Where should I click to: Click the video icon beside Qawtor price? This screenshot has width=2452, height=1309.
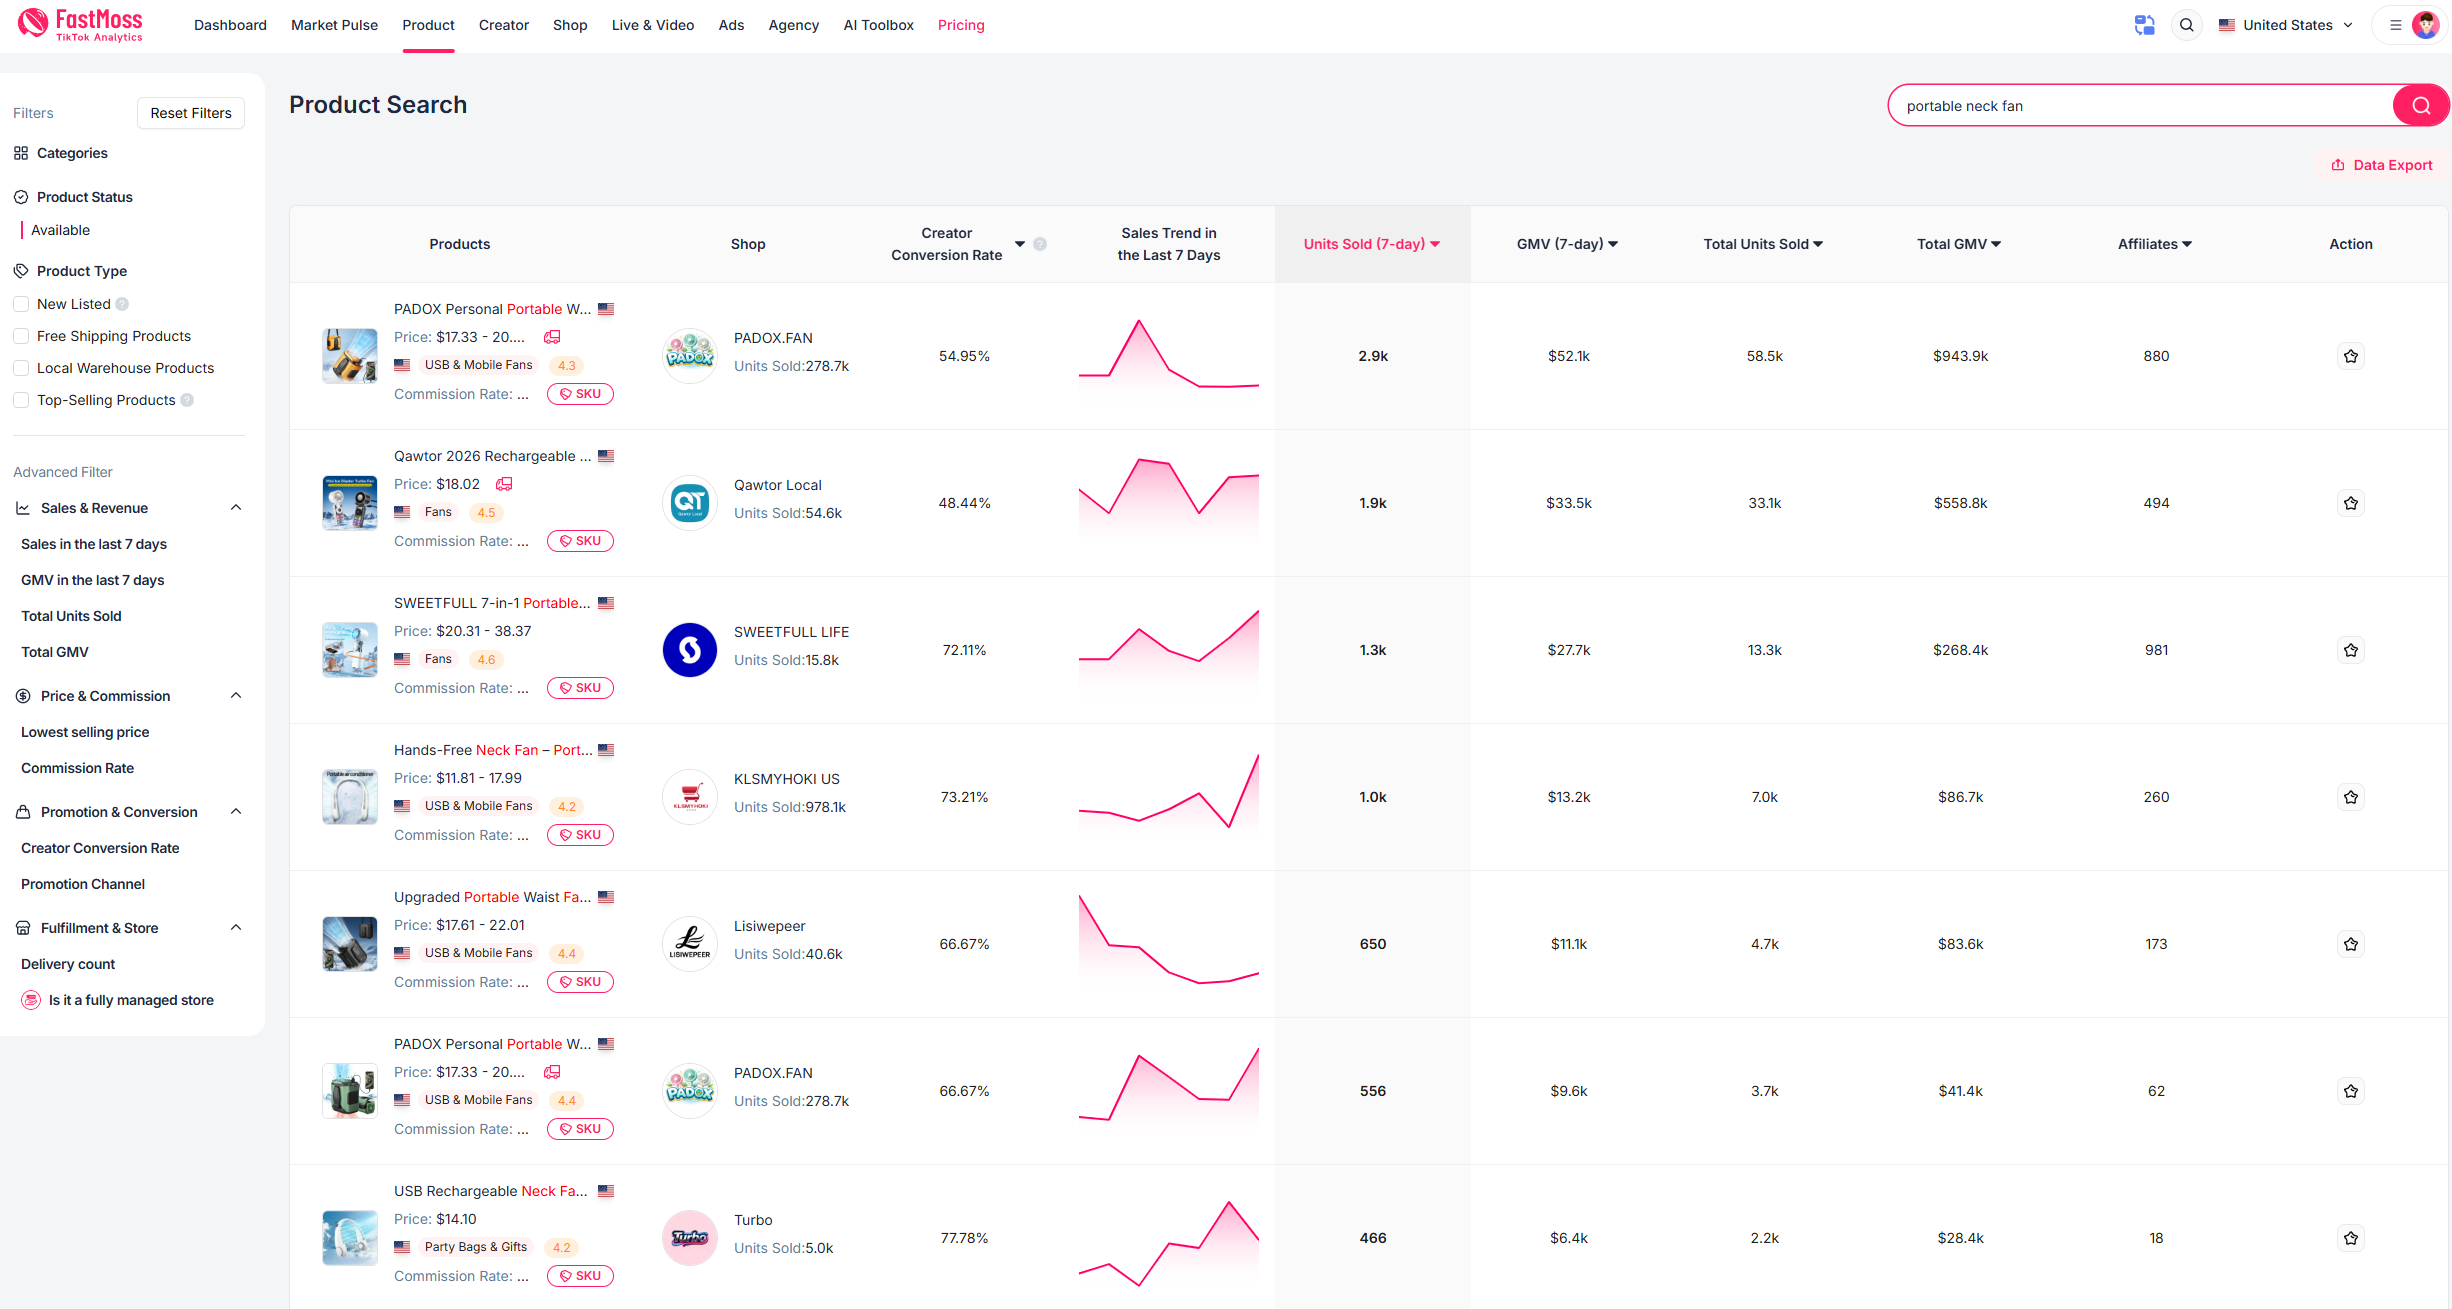click(504, 484)
